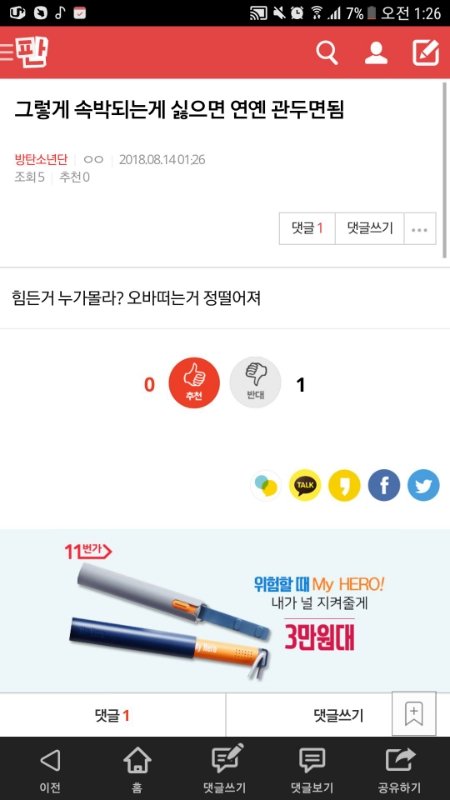
Task: Open the 댓글 1 tab at bottom
Action: tap(113, 715)
